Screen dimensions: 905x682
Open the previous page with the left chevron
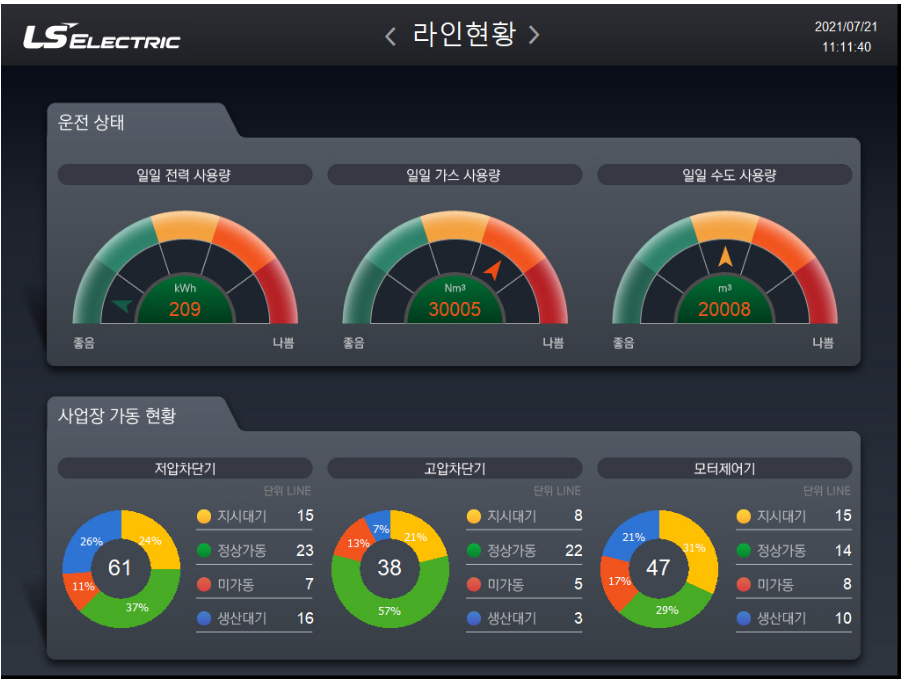388,34
